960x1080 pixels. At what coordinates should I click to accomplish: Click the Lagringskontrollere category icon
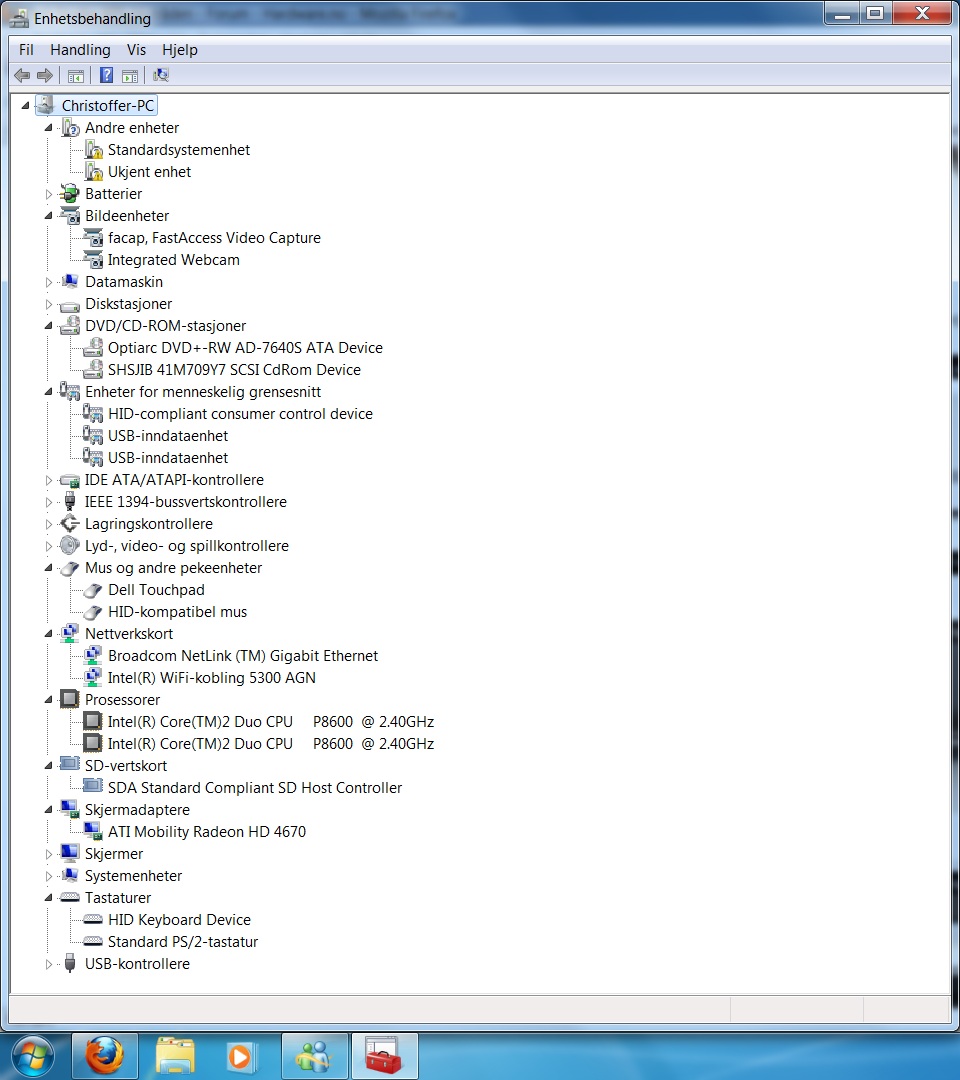tap(70, 523)
